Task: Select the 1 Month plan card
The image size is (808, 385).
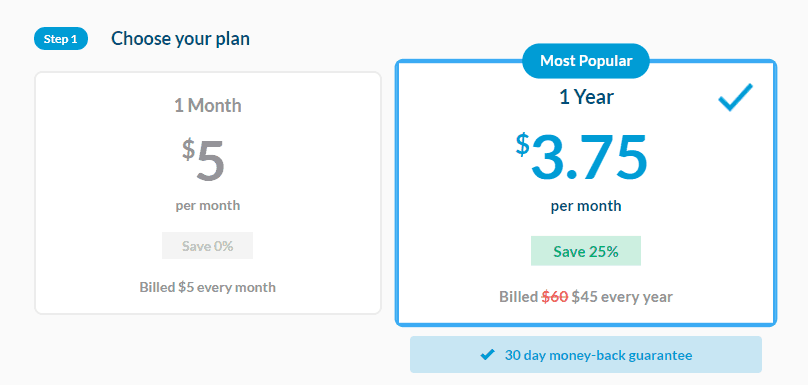Action: (208, 193)
